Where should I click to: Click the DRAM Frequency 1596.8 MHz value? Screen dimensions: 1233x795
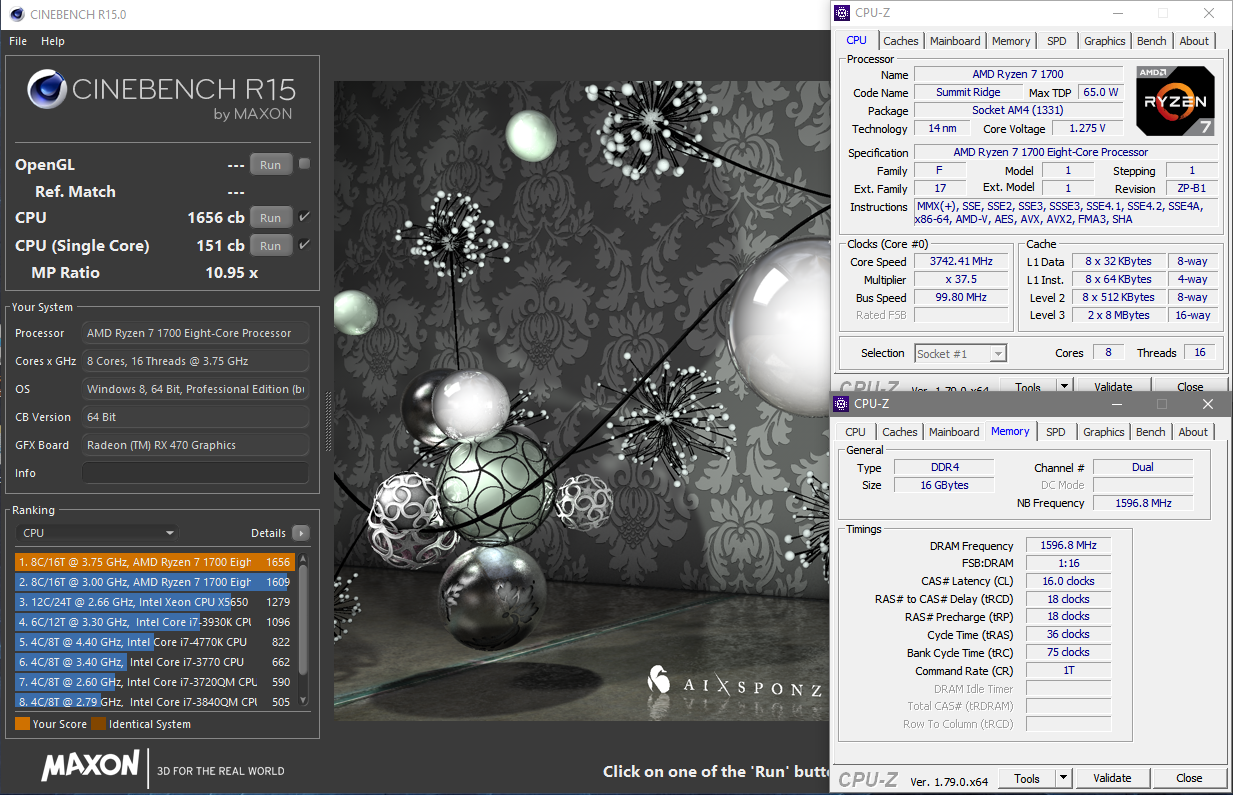(x=1068, y=546)
